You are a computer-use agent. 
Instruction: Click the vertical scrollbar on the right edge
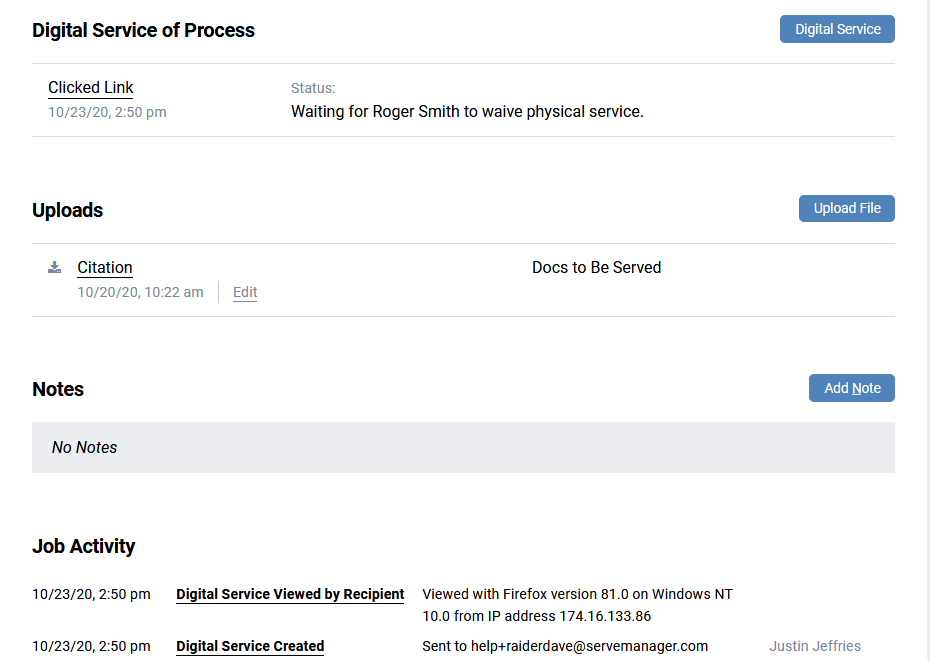925,330
